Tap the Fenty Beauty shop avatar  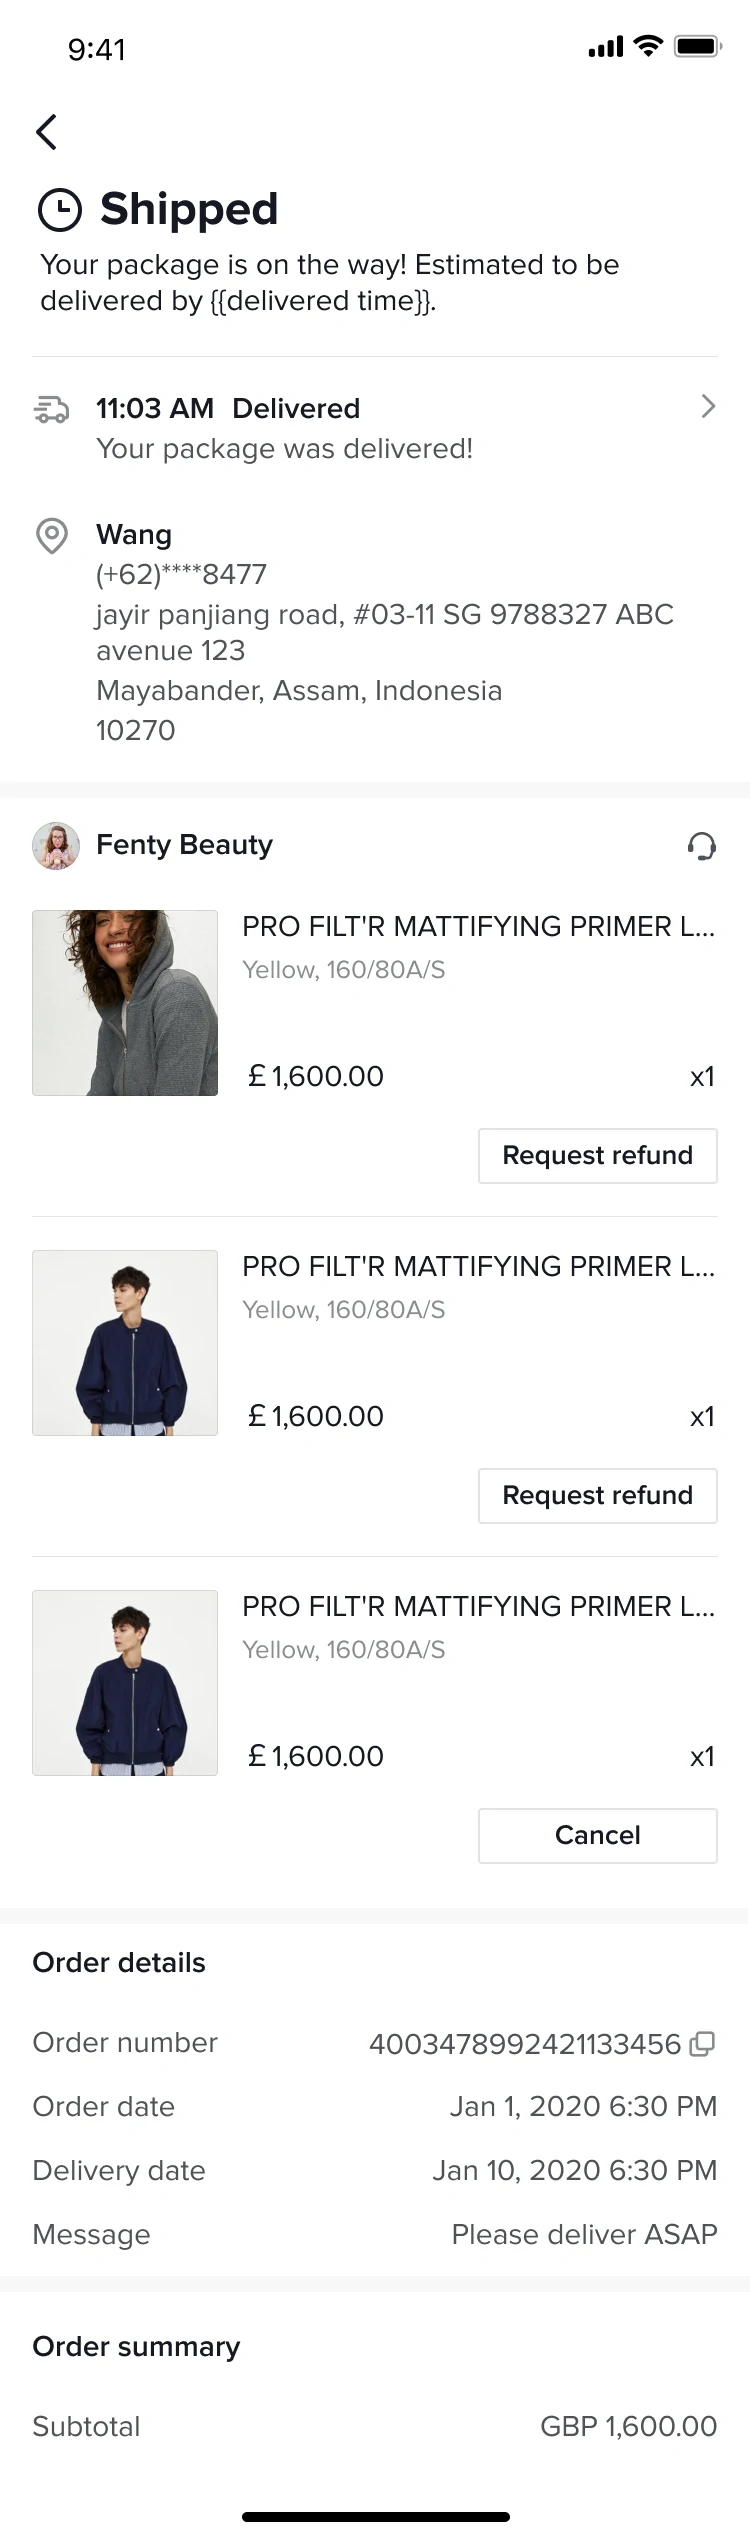(56, 846)
